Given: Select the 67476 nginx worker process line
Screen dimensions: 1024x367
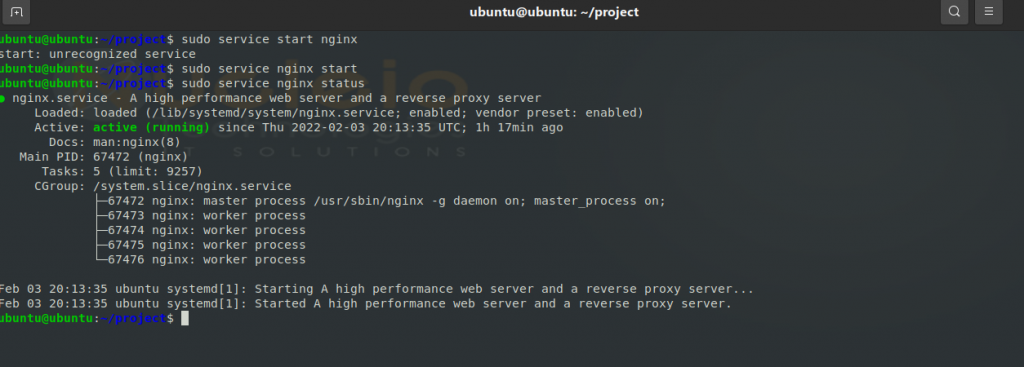Looking at the screenshot, I should tap(206, 260).
